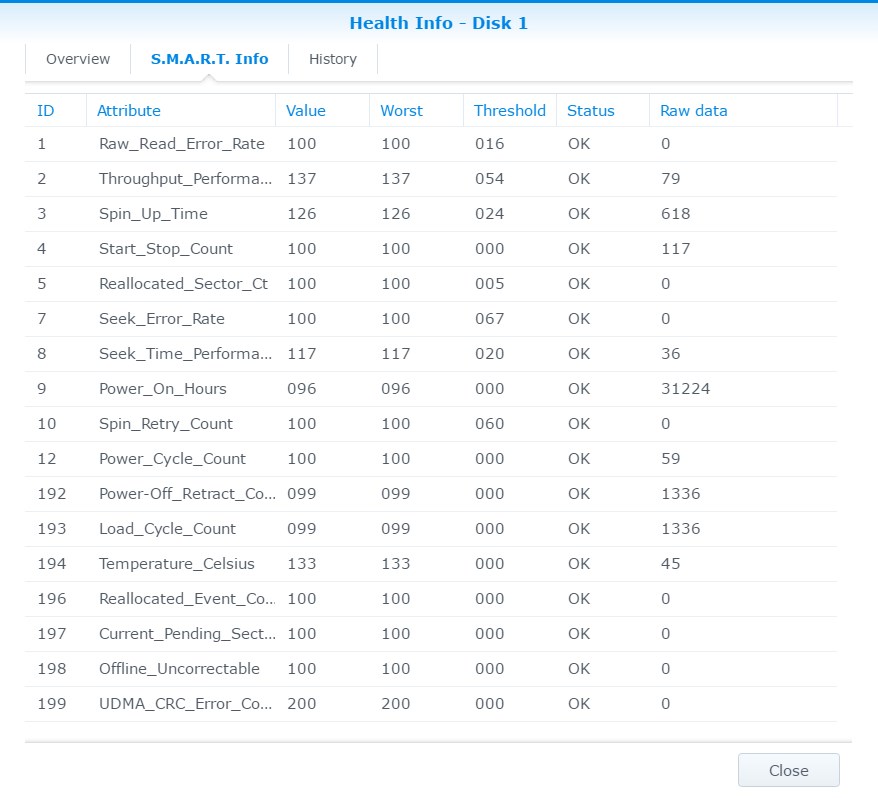Screen dimensions: 878x798
Task: Select the Raw_Read_Error_Rate row
Action: [x=431, y=144]
